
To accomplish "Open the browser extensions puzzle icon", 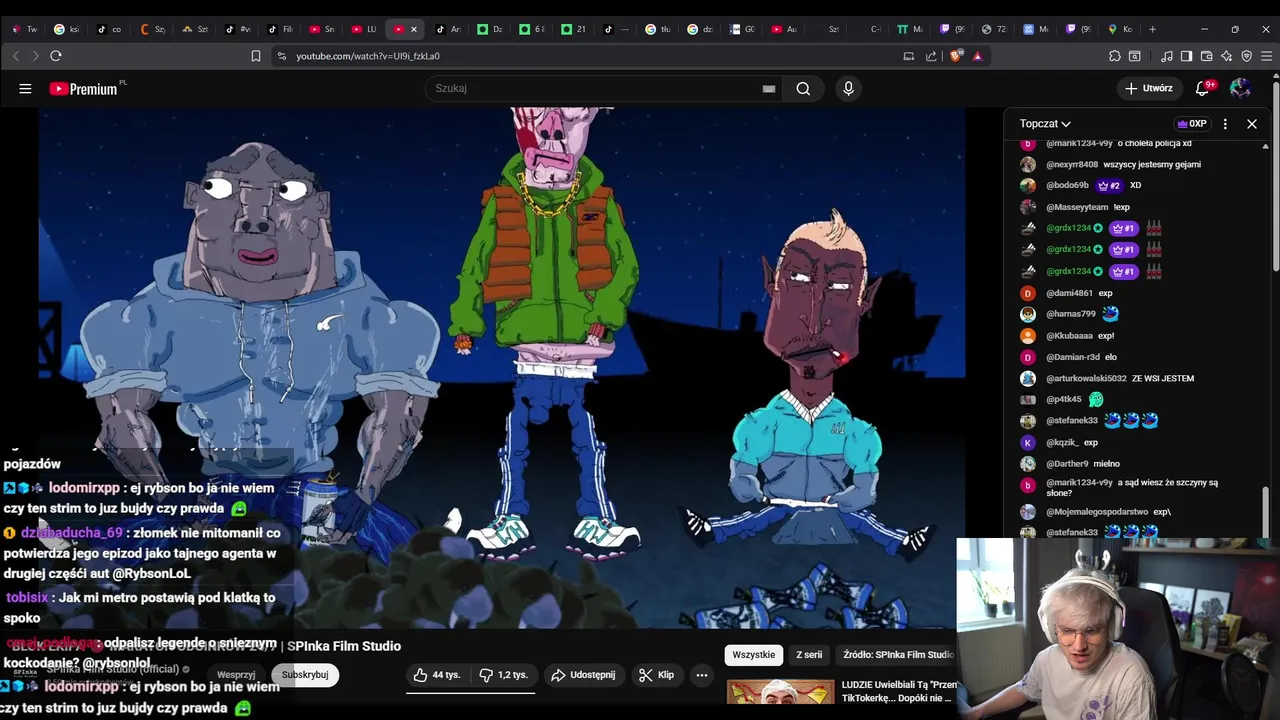I will pyautogui.click(x=1115, y=56).
